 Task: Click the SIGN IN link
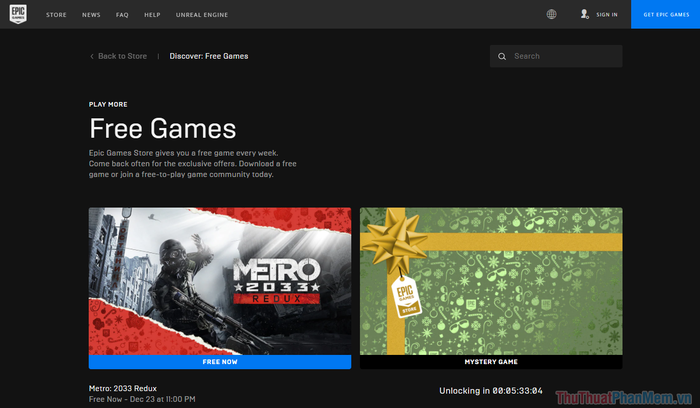point(607,15)
